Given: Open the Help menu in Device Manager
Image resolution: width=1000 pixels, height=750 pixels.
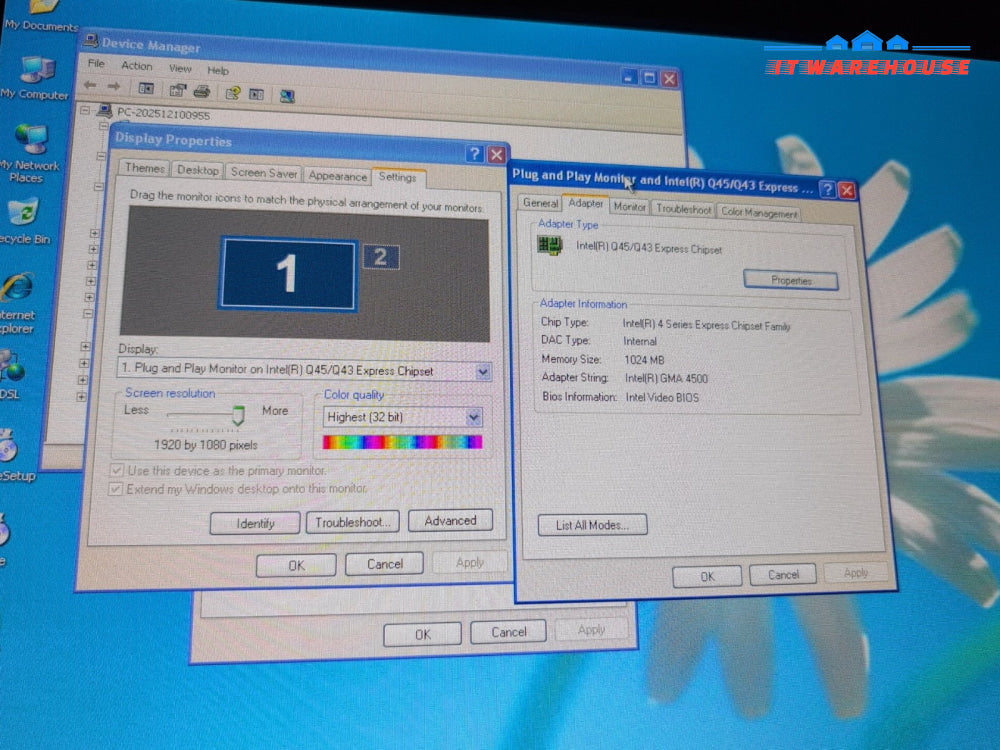Looking at the screenshot, I should coord(217,70).
